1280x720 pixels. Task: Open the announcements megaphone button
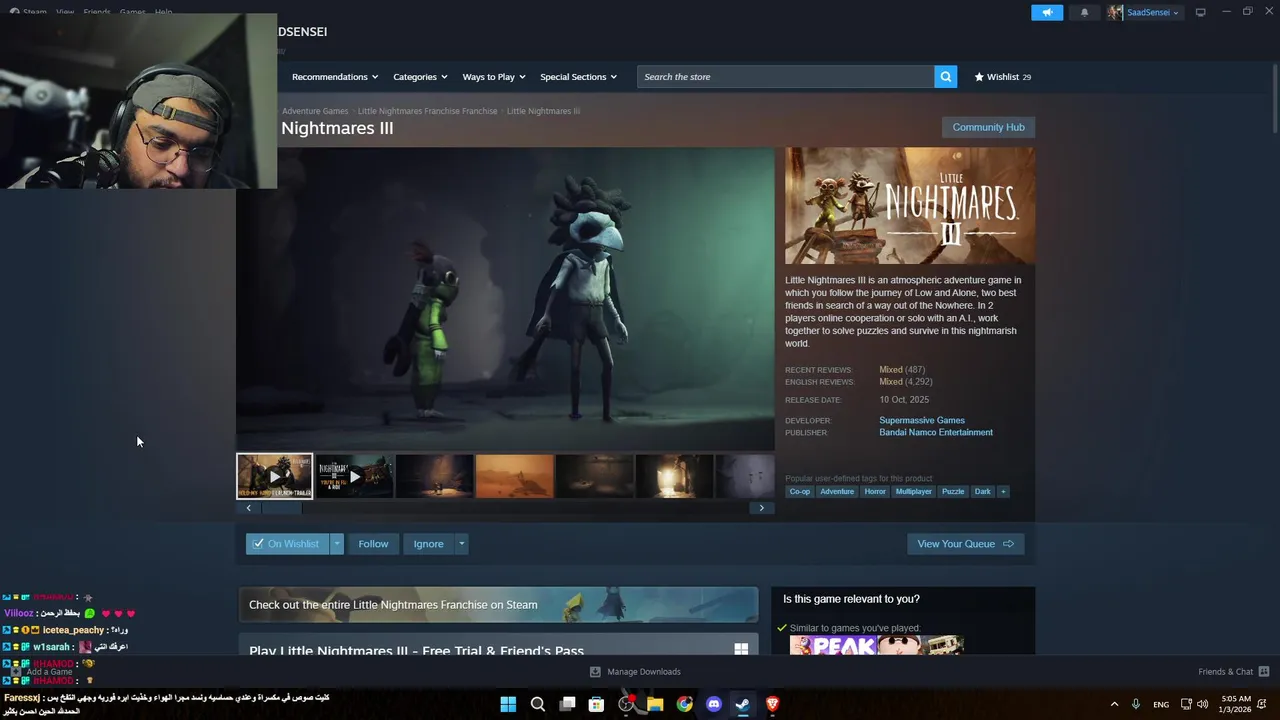[1047, 13]
